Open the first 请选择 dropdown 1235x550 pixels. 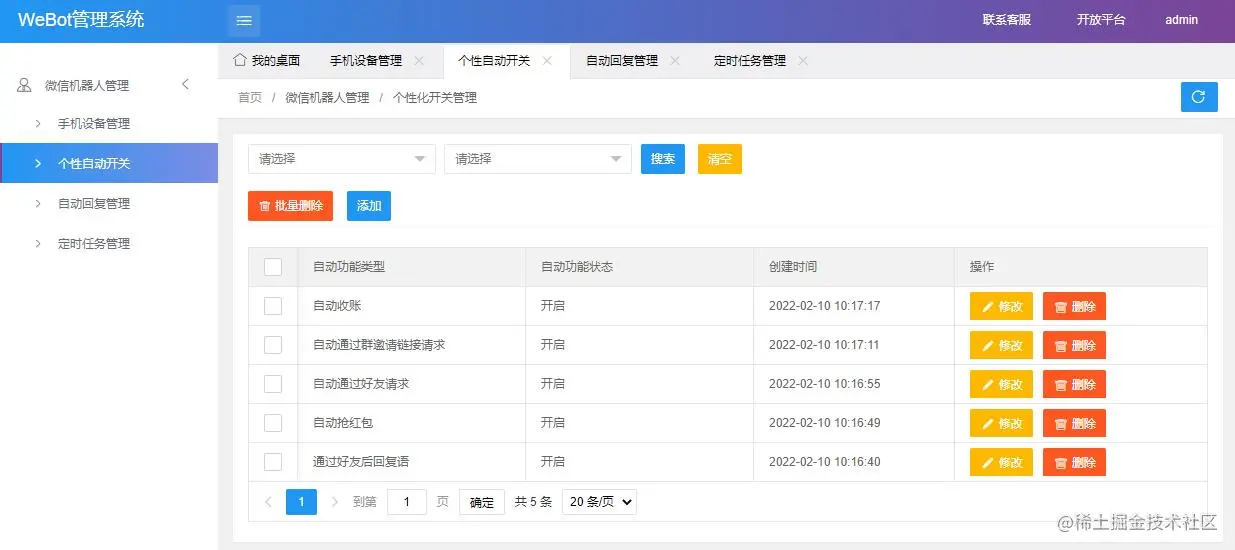coord(342,159)
